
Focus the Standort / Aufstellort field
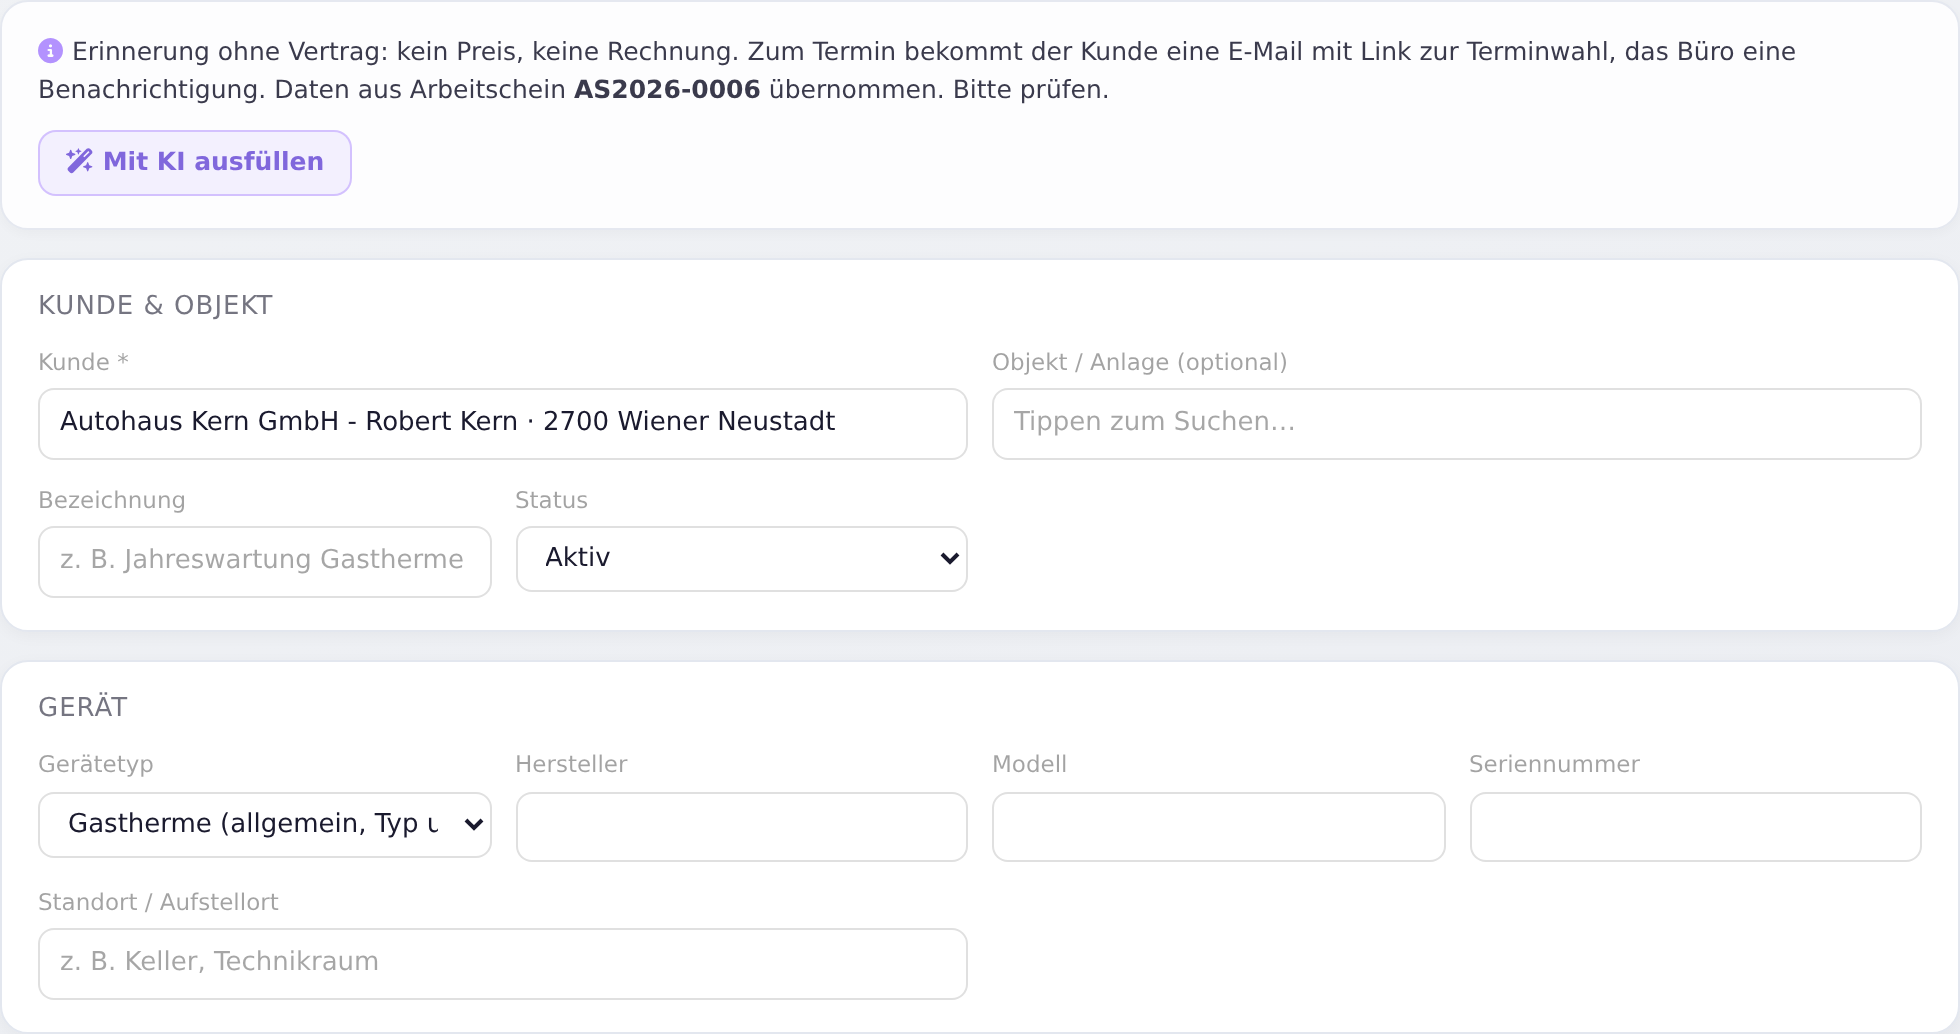pos(503,964)
